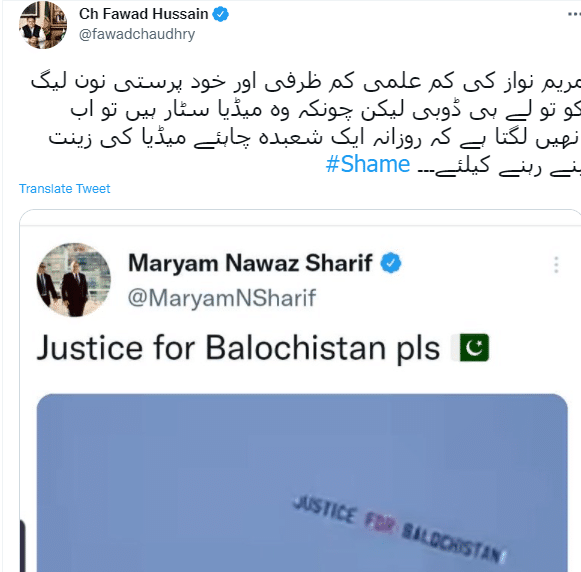Click Maryam Nawaz Sharif's blue verified checkmark
This screenshot has width=581, height=572.
pyautogui.click(x=391, y=263)
